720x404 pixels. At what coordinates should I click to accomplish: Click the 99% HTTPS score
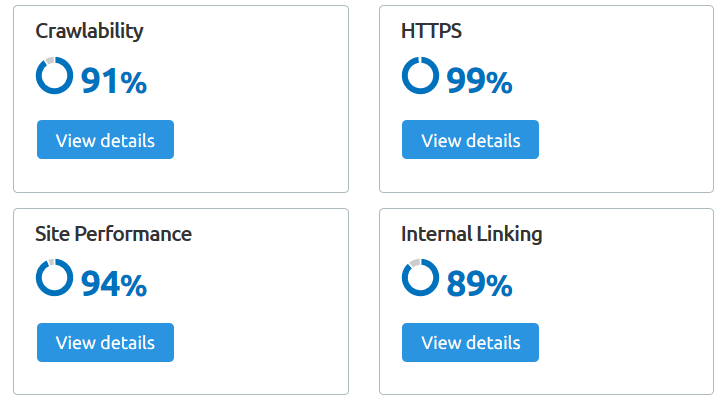(x=479, y=82)
